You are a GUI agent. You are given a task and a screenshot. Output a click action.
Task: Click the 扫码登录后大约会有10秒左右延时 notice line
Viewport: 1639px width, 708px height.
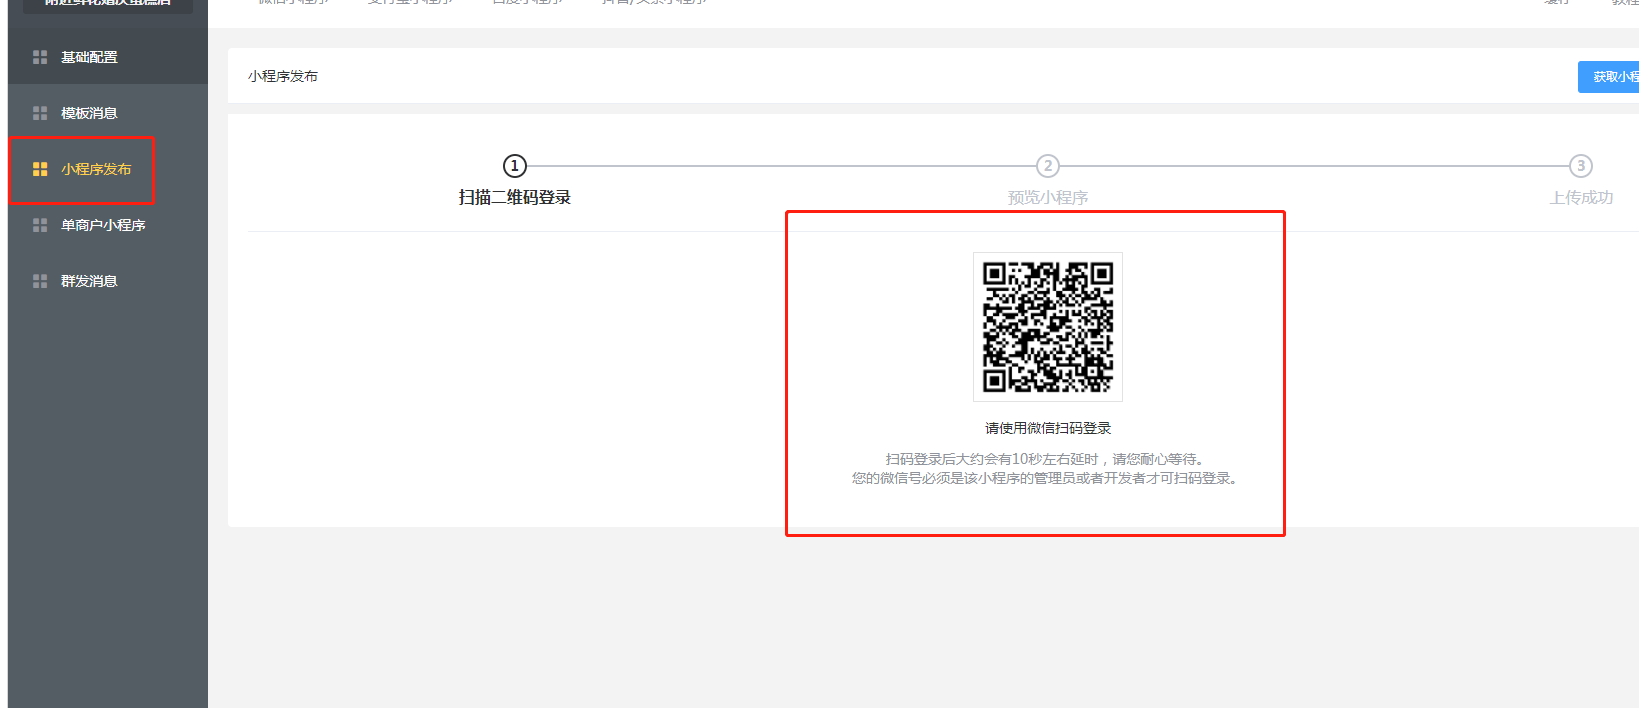point(1047,459)
